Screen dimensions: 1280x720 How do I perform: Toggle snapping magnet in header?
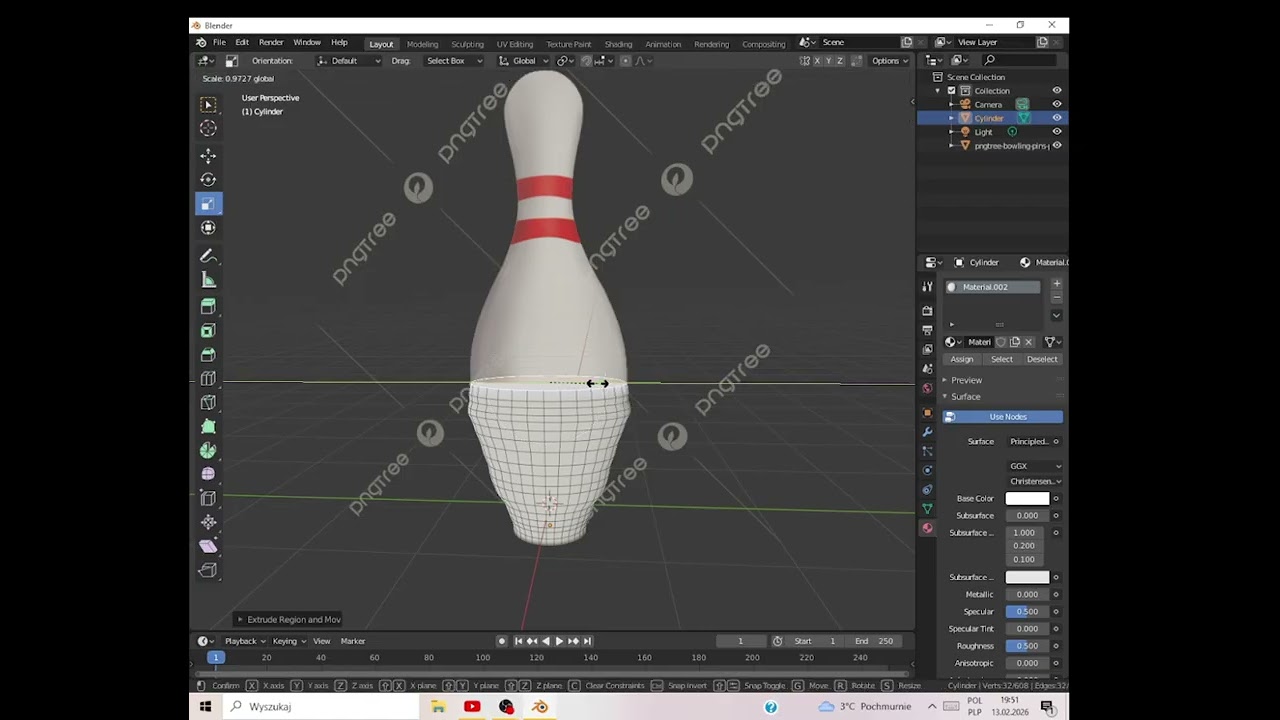[x=586, y=61]
